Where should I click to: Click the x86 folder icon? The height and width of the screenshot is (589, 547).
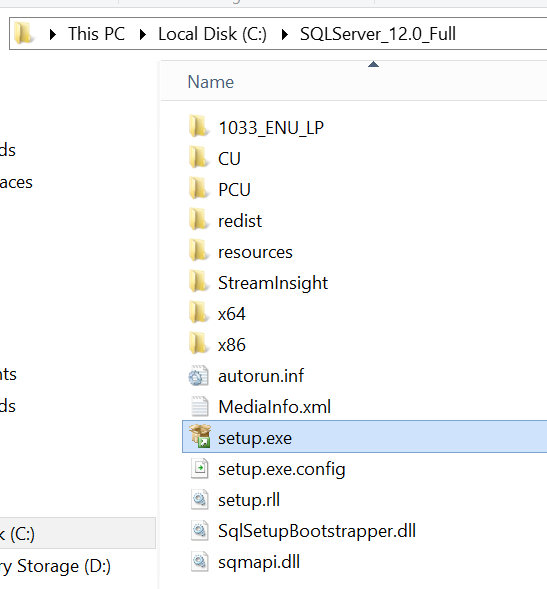[198, 344]
